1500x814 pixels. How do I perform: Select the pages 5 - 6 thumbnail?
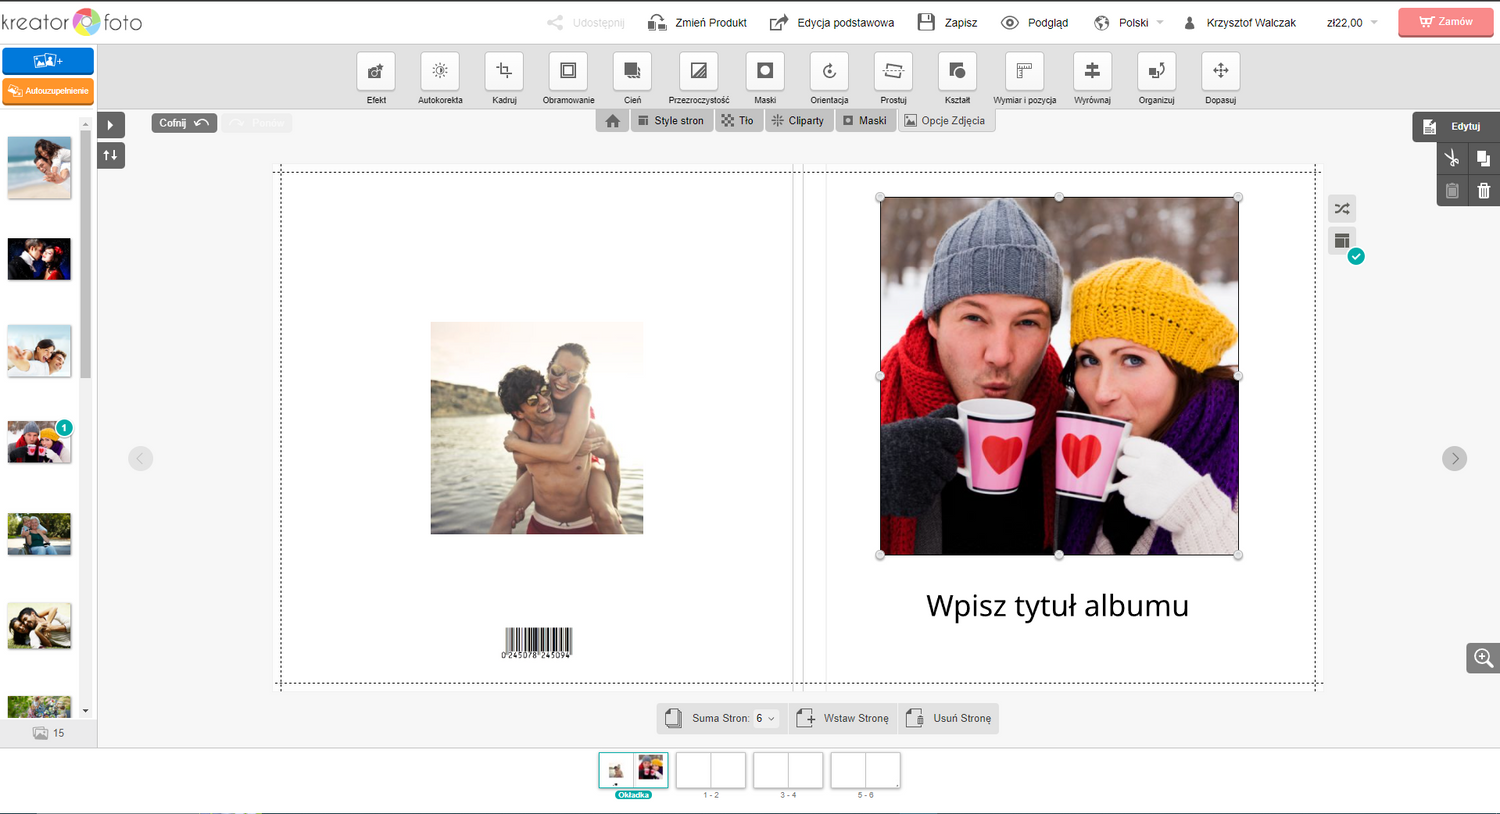(x=866, y=771)
